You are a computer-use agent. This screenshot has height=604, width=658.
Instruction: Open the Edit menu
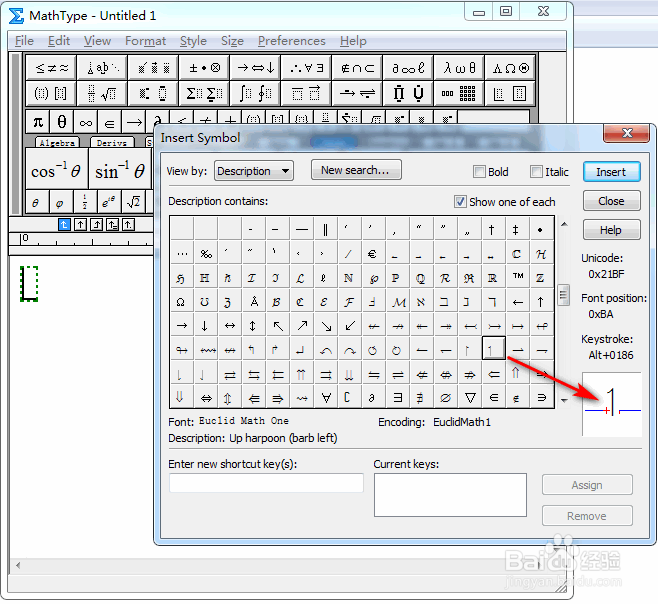[58, 41]
